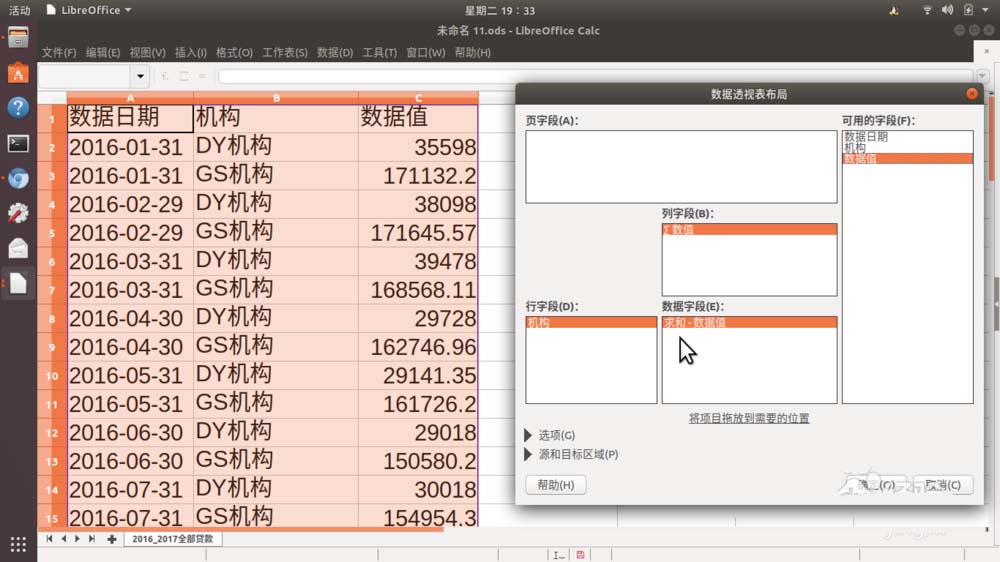This screenshot has width=1000, height=562.
Task: Click the 帮助(H) button in the dialog
Action: click(x=555, y=485)
